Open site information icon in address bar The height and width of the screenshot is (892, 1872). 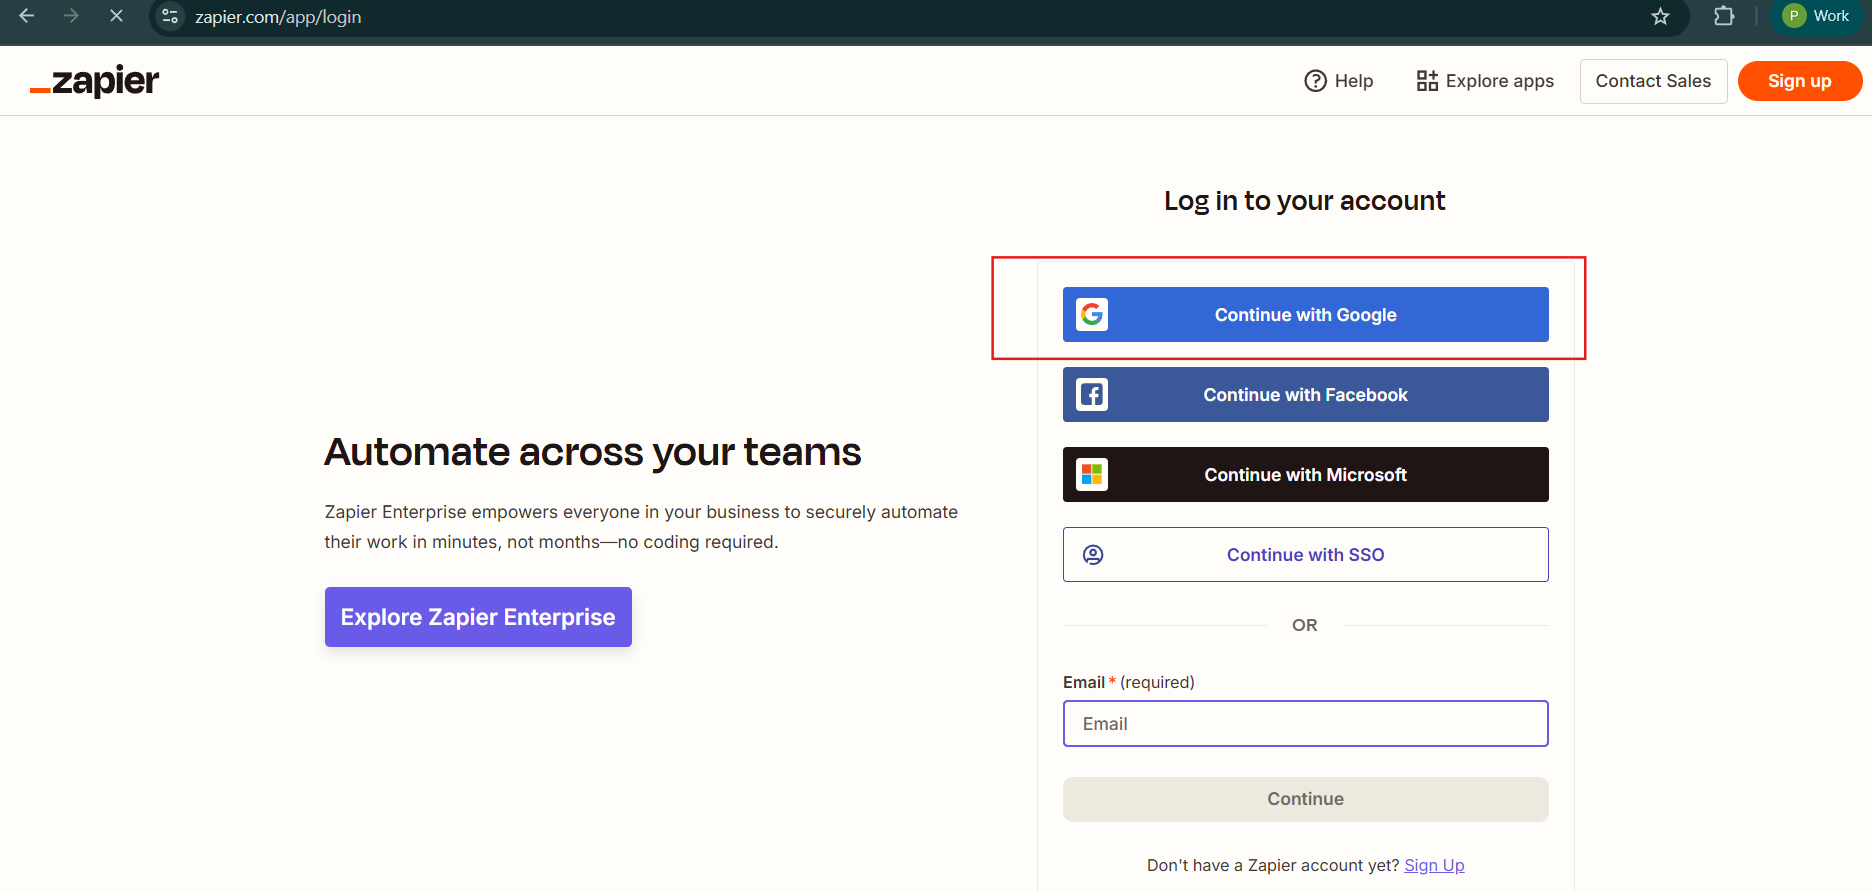(x=171, y=17)
